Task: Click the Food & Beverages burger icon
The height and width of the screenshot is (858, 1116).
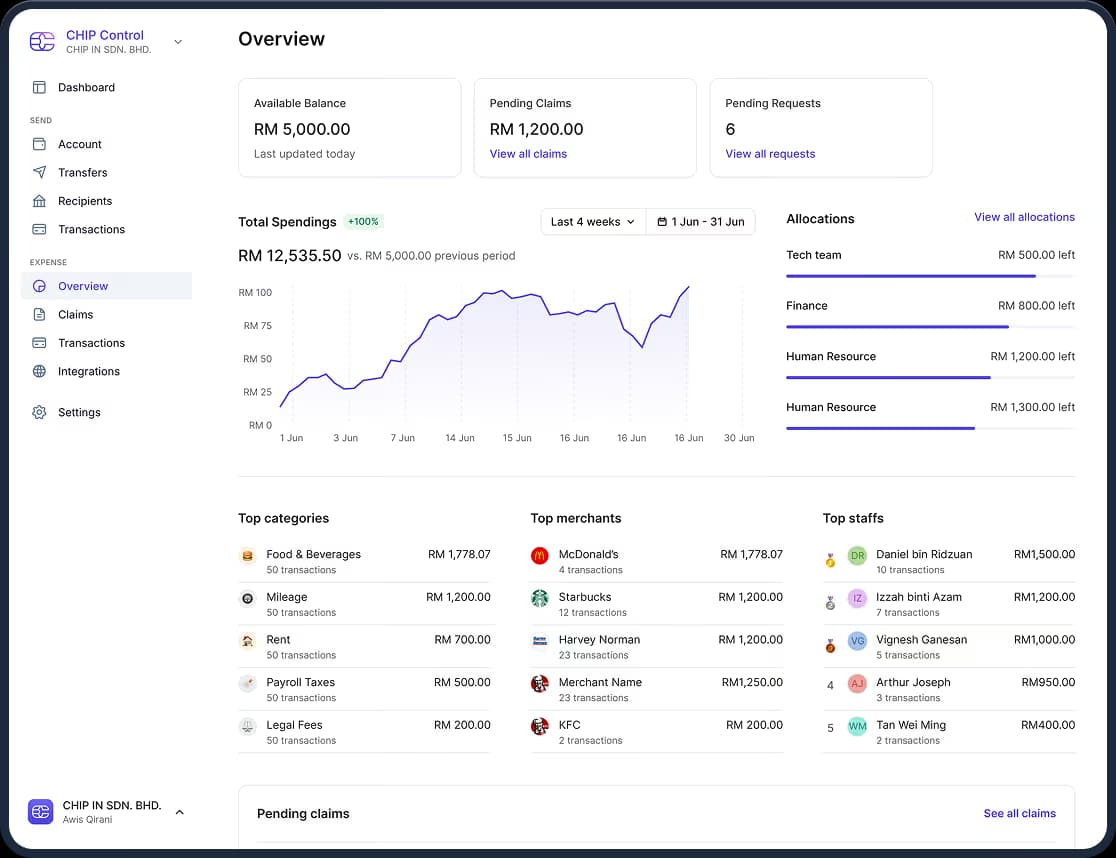Action: (247, 556)
